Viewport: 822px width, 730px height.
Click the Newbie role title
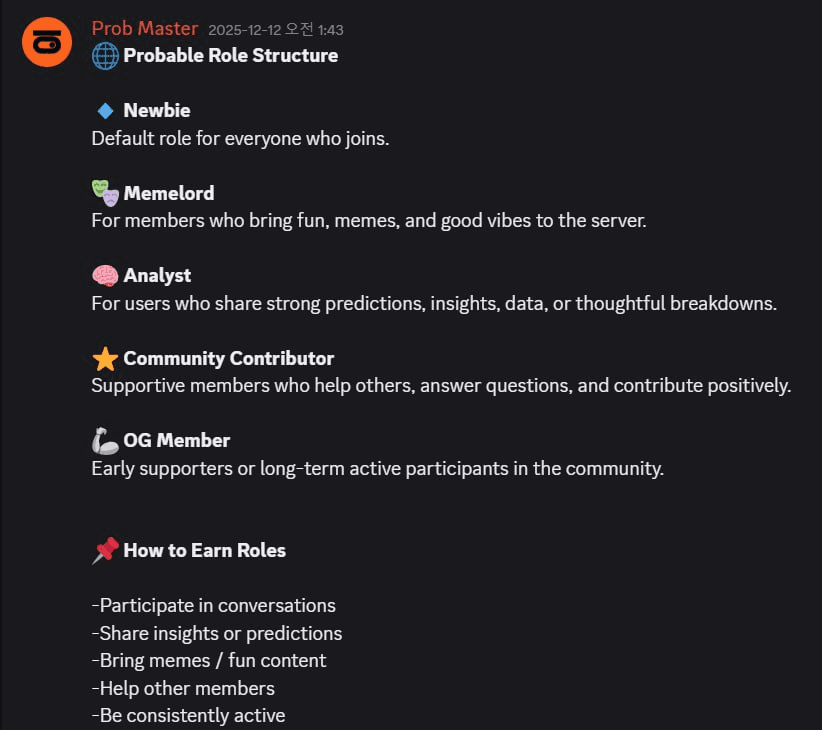(x=157, y=111)
